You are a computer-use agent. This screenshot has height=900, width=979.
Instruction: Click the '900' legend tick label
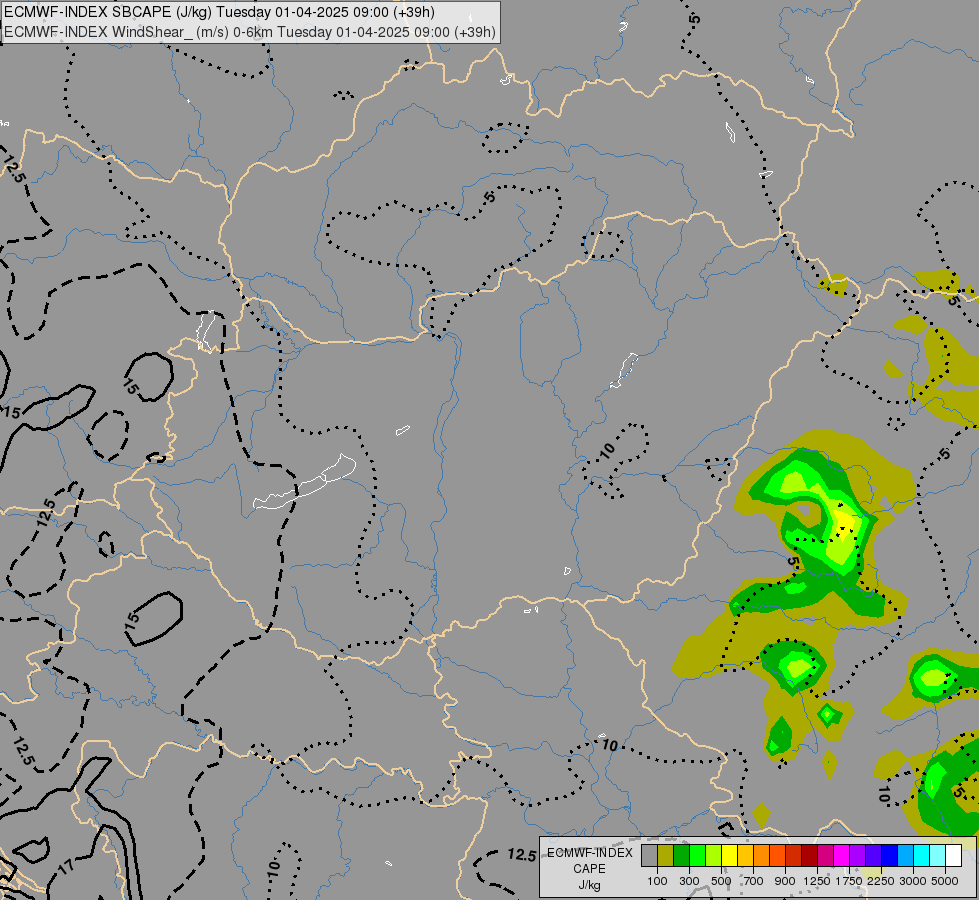[785, 881]
